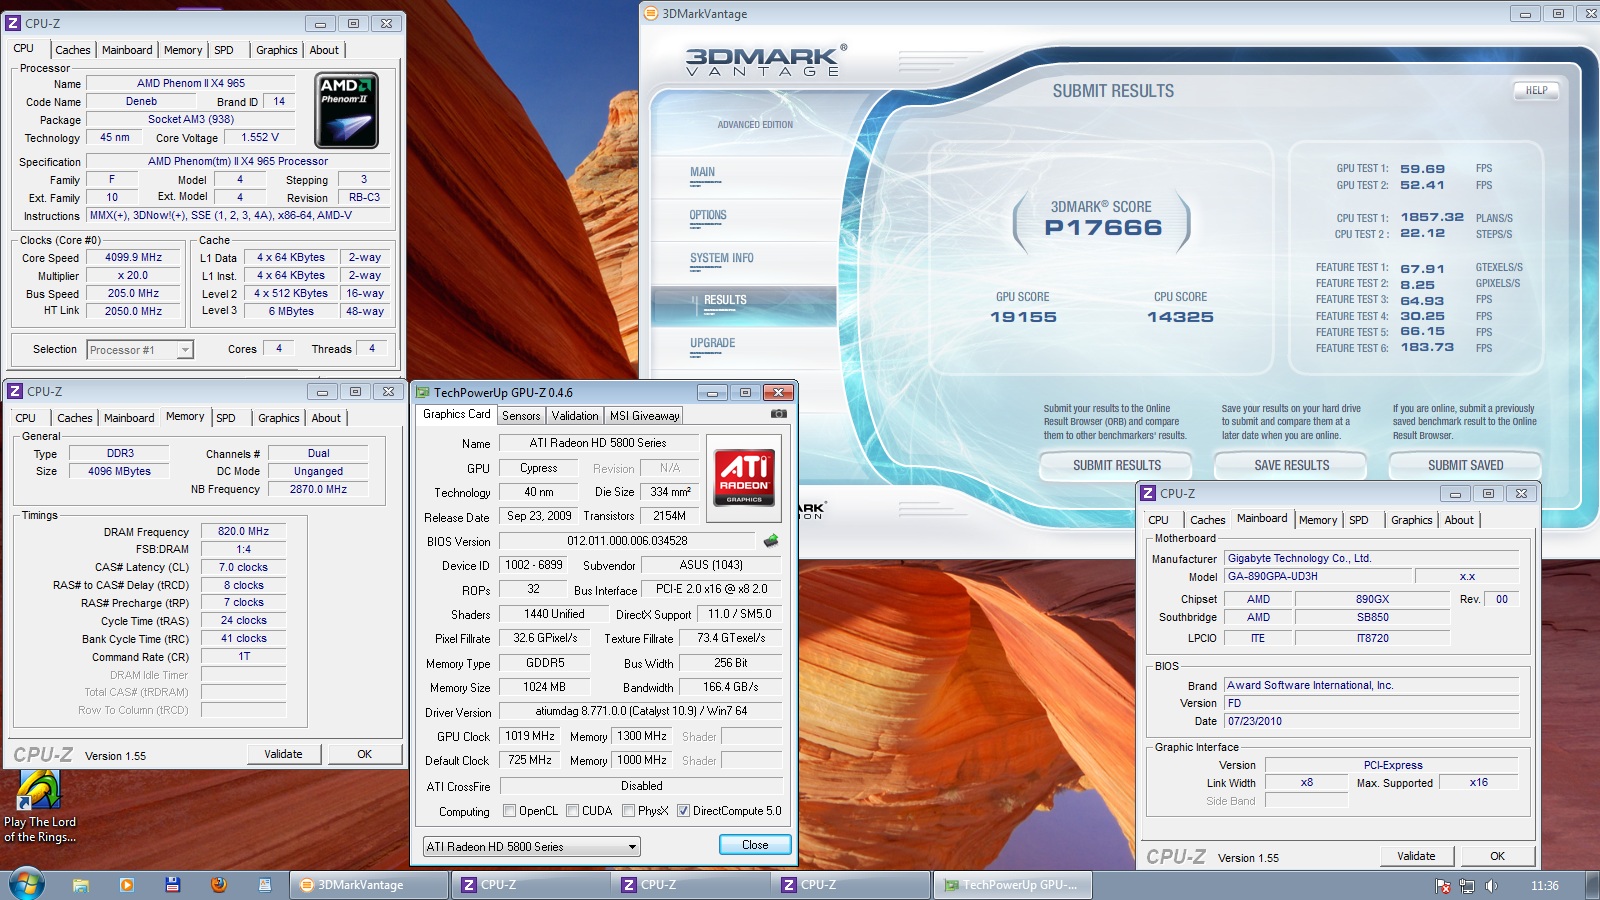Open the Action Center flag tray icon
1600x900 pixels.
[x=1443, y=886]
